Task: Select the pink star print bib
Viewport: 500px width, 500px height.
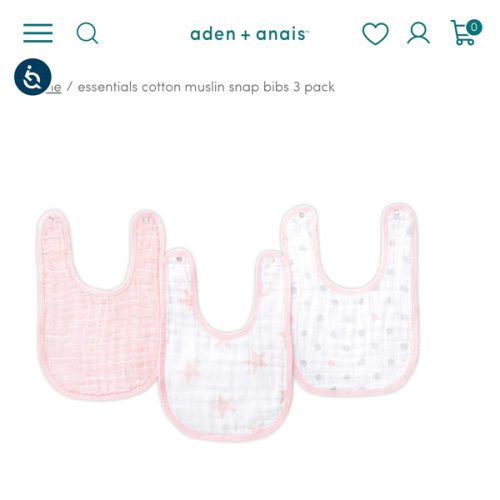Action: click(x=227, y=347)
